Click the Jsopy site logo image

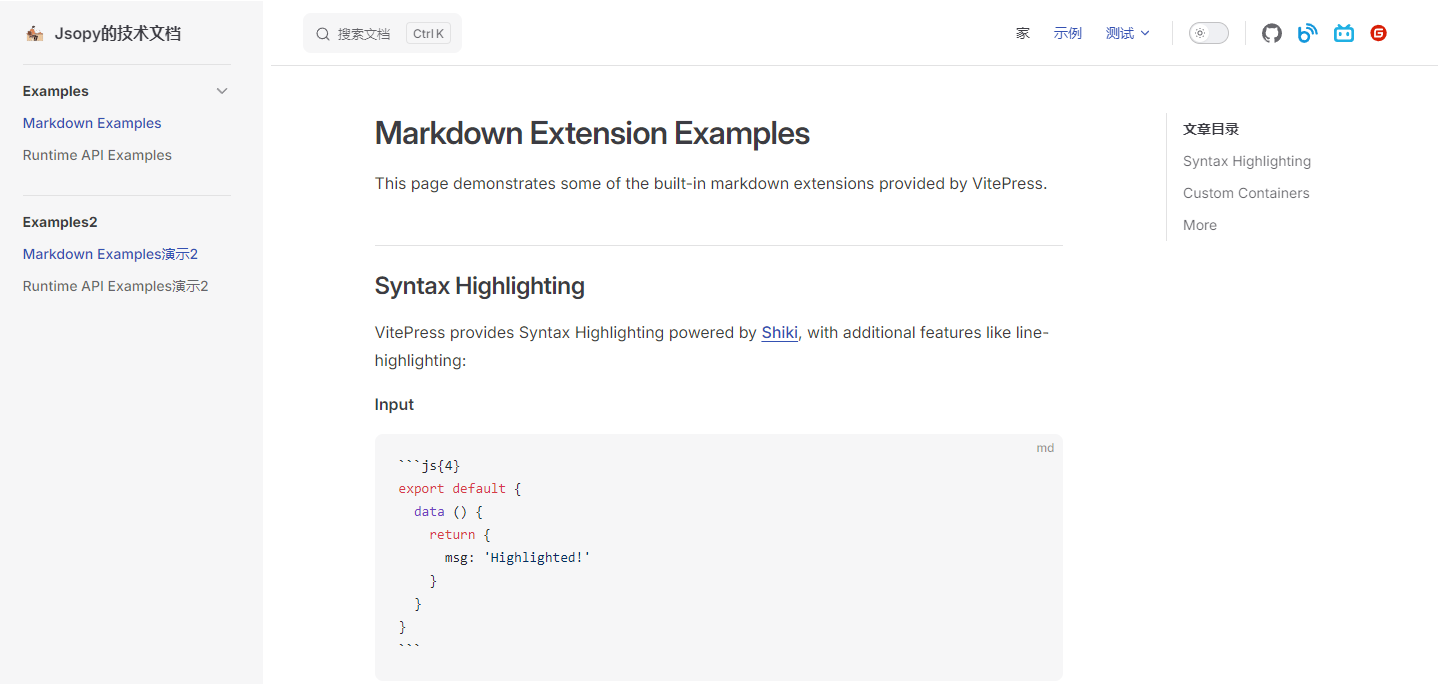click(x=35, y=33)
